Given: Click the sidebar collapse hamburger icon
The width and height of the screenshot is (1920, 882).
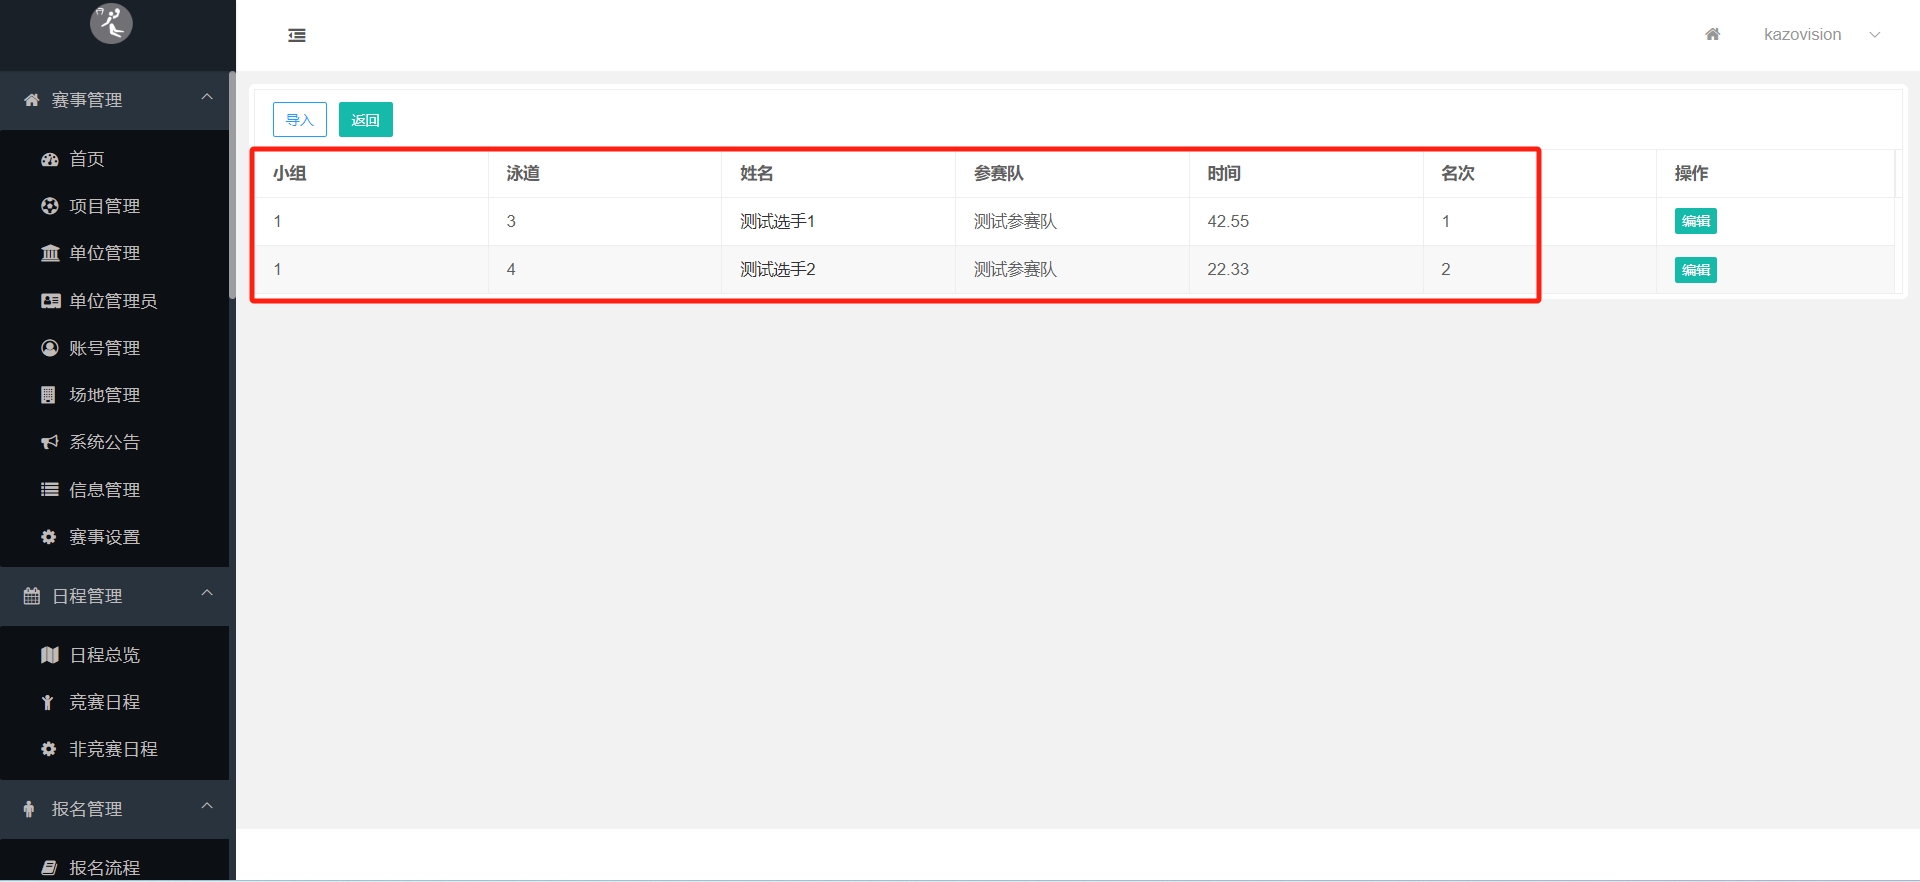Looking at the screenshot, I should click(297, 36).
